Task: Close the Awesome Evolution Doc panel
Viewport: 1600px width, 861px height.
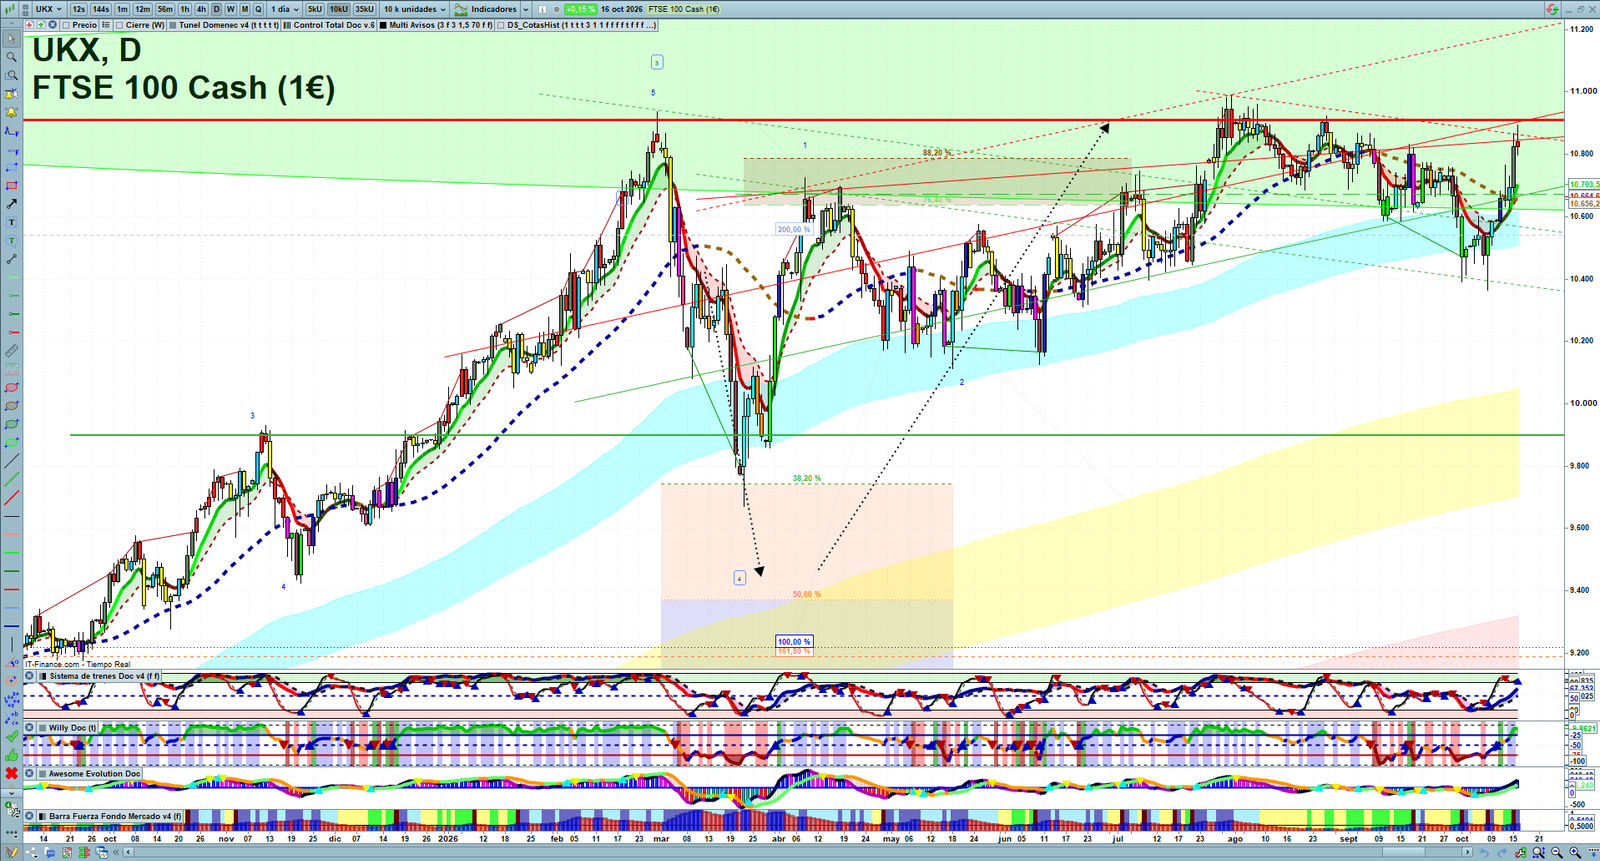Action: tap(30, 773)
